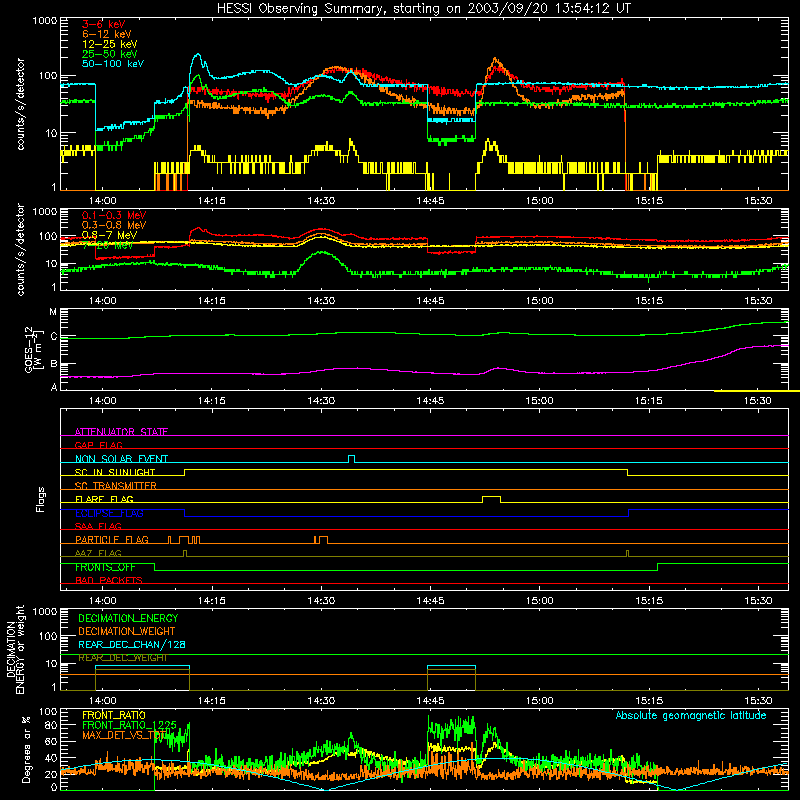
Task: Click the vertical Flags axis title
Action: [x=40, y=499]
